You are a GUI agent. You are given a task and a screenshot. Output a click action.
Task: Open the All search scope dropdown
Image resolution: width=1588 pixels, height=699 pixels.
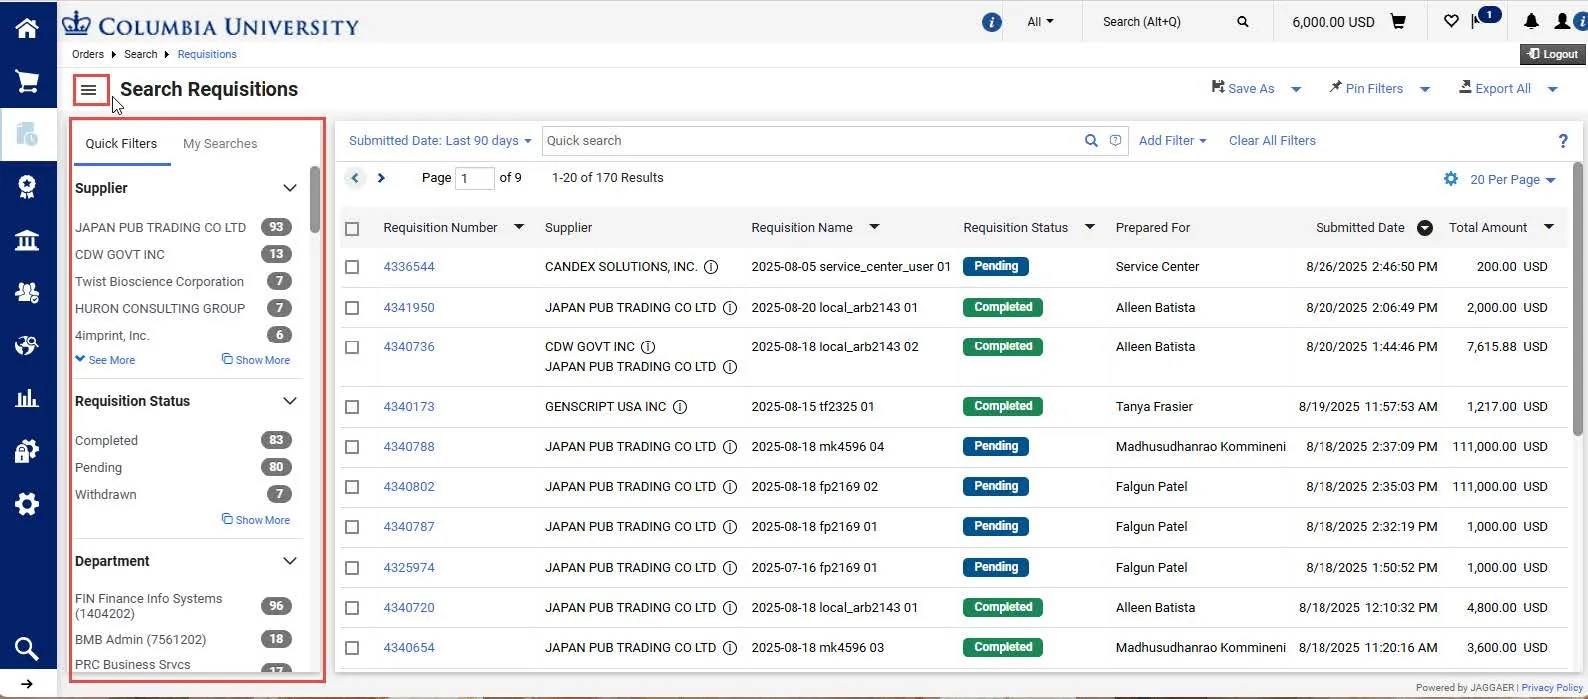click(x=1040, y=21)
